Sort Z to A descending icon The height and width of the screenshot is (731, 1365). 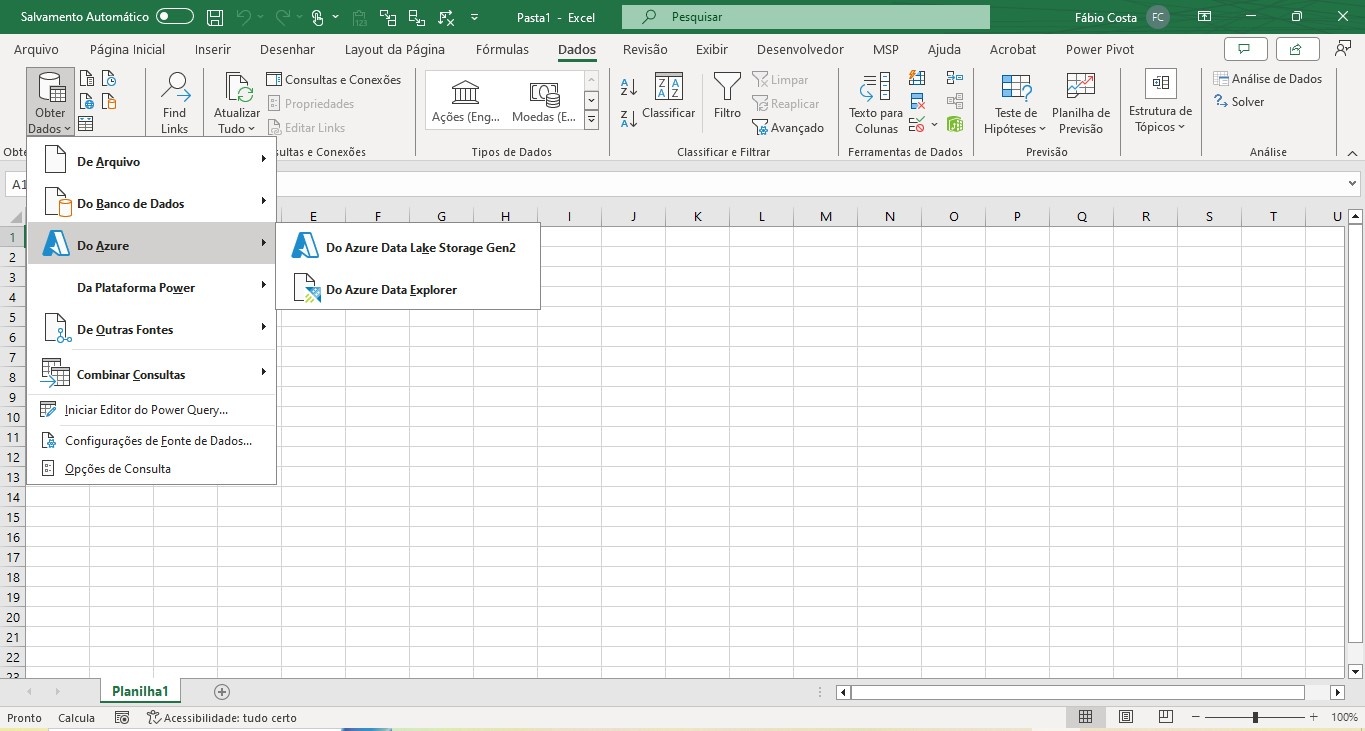(x=629, y=118)
